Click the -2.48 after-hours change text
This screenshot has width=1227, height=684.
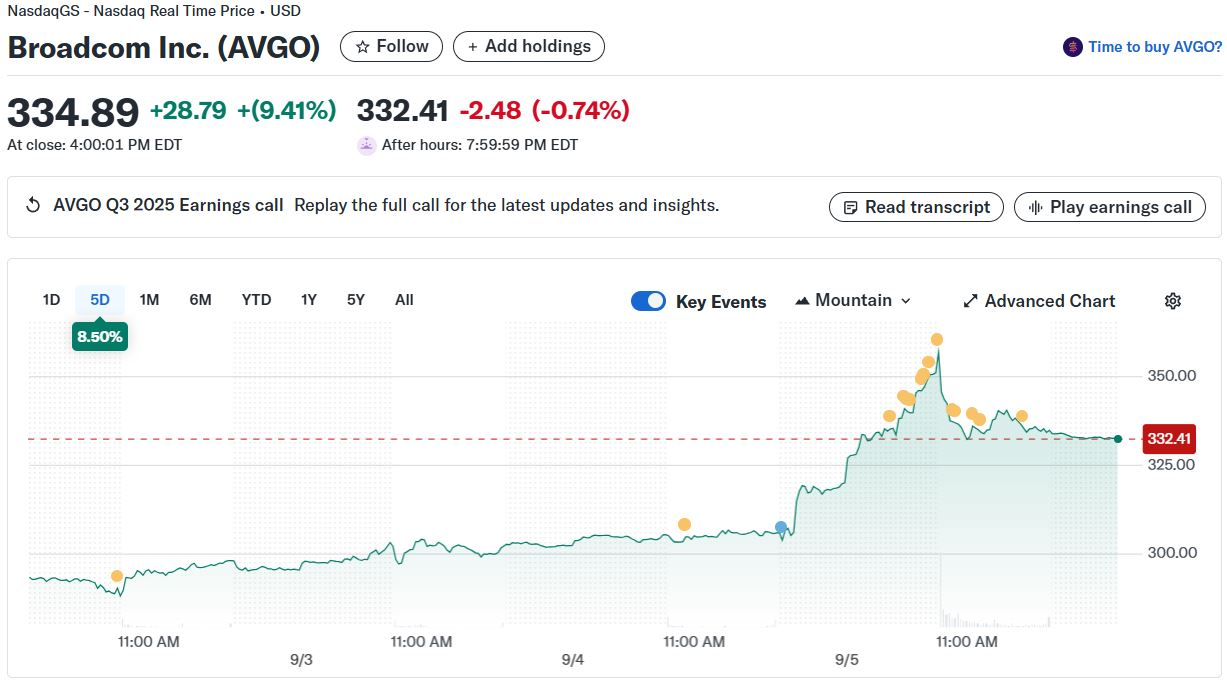(490, 110)
